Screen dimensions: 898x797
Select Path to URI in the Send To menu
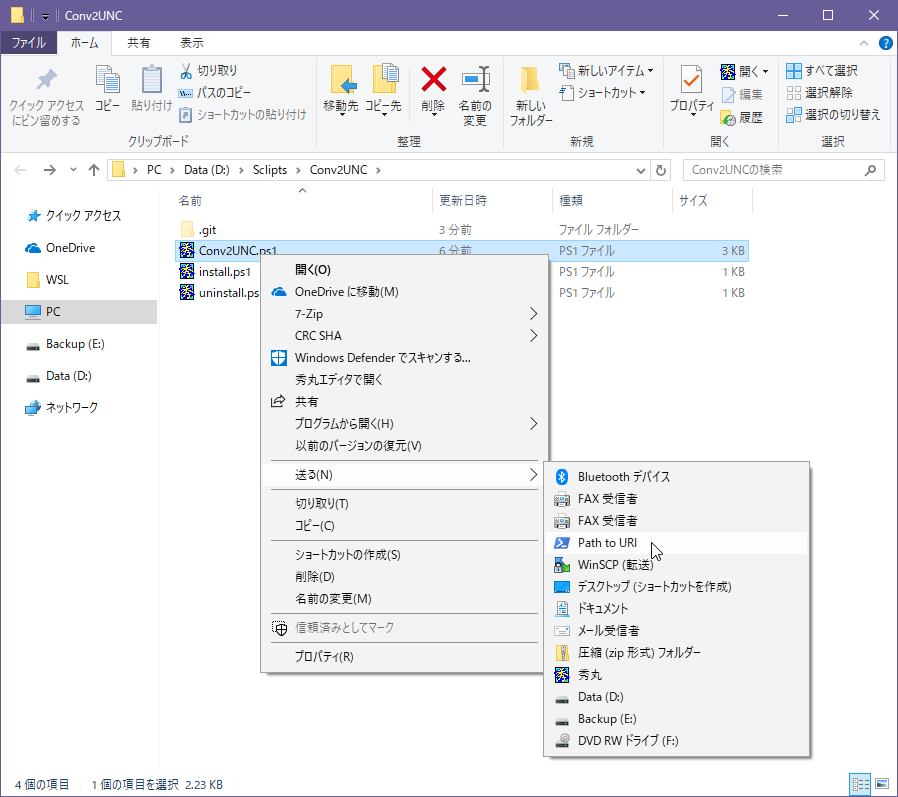[606, 543]
